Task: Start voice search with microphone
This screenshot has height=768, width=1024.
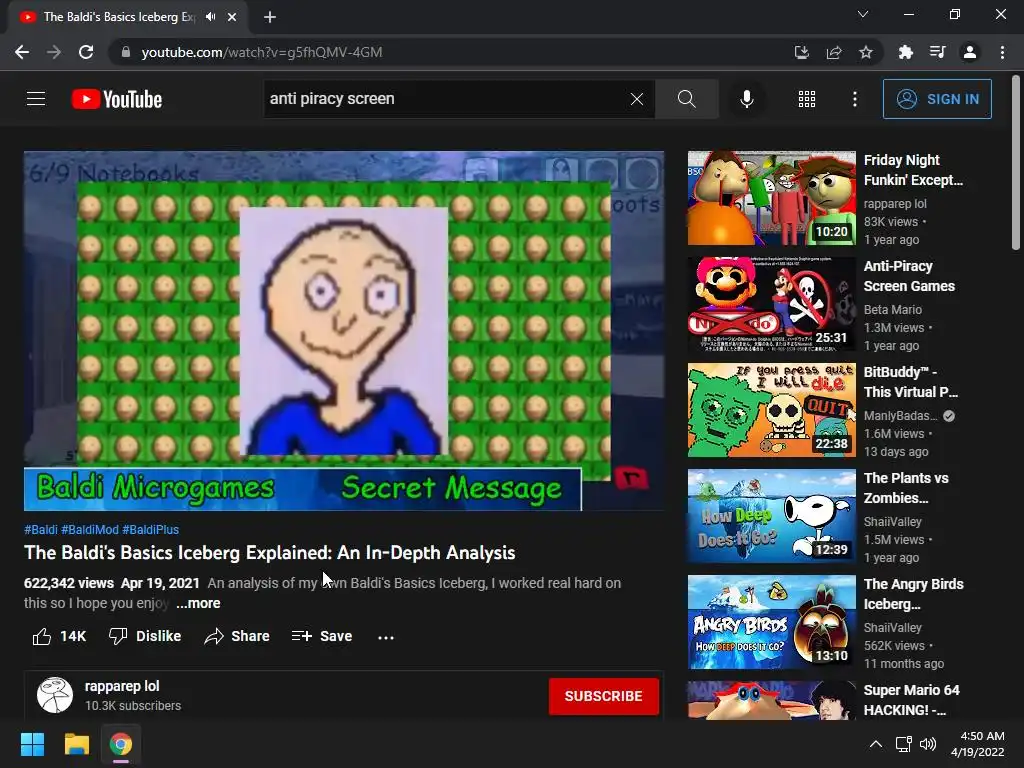Action: (x=746, y=99)
